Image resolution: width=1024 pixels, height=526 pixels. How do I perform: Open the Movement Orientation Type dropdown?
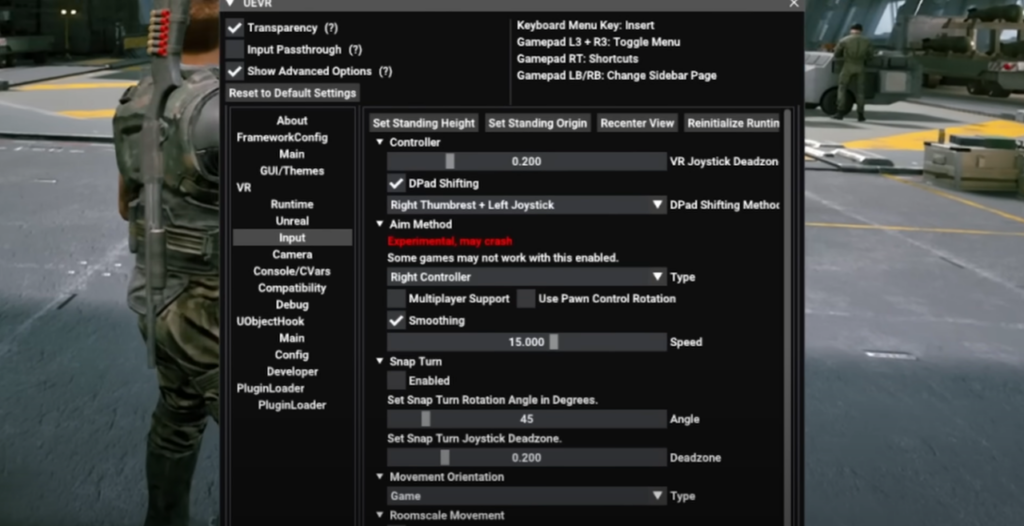[x=526, y=496]
